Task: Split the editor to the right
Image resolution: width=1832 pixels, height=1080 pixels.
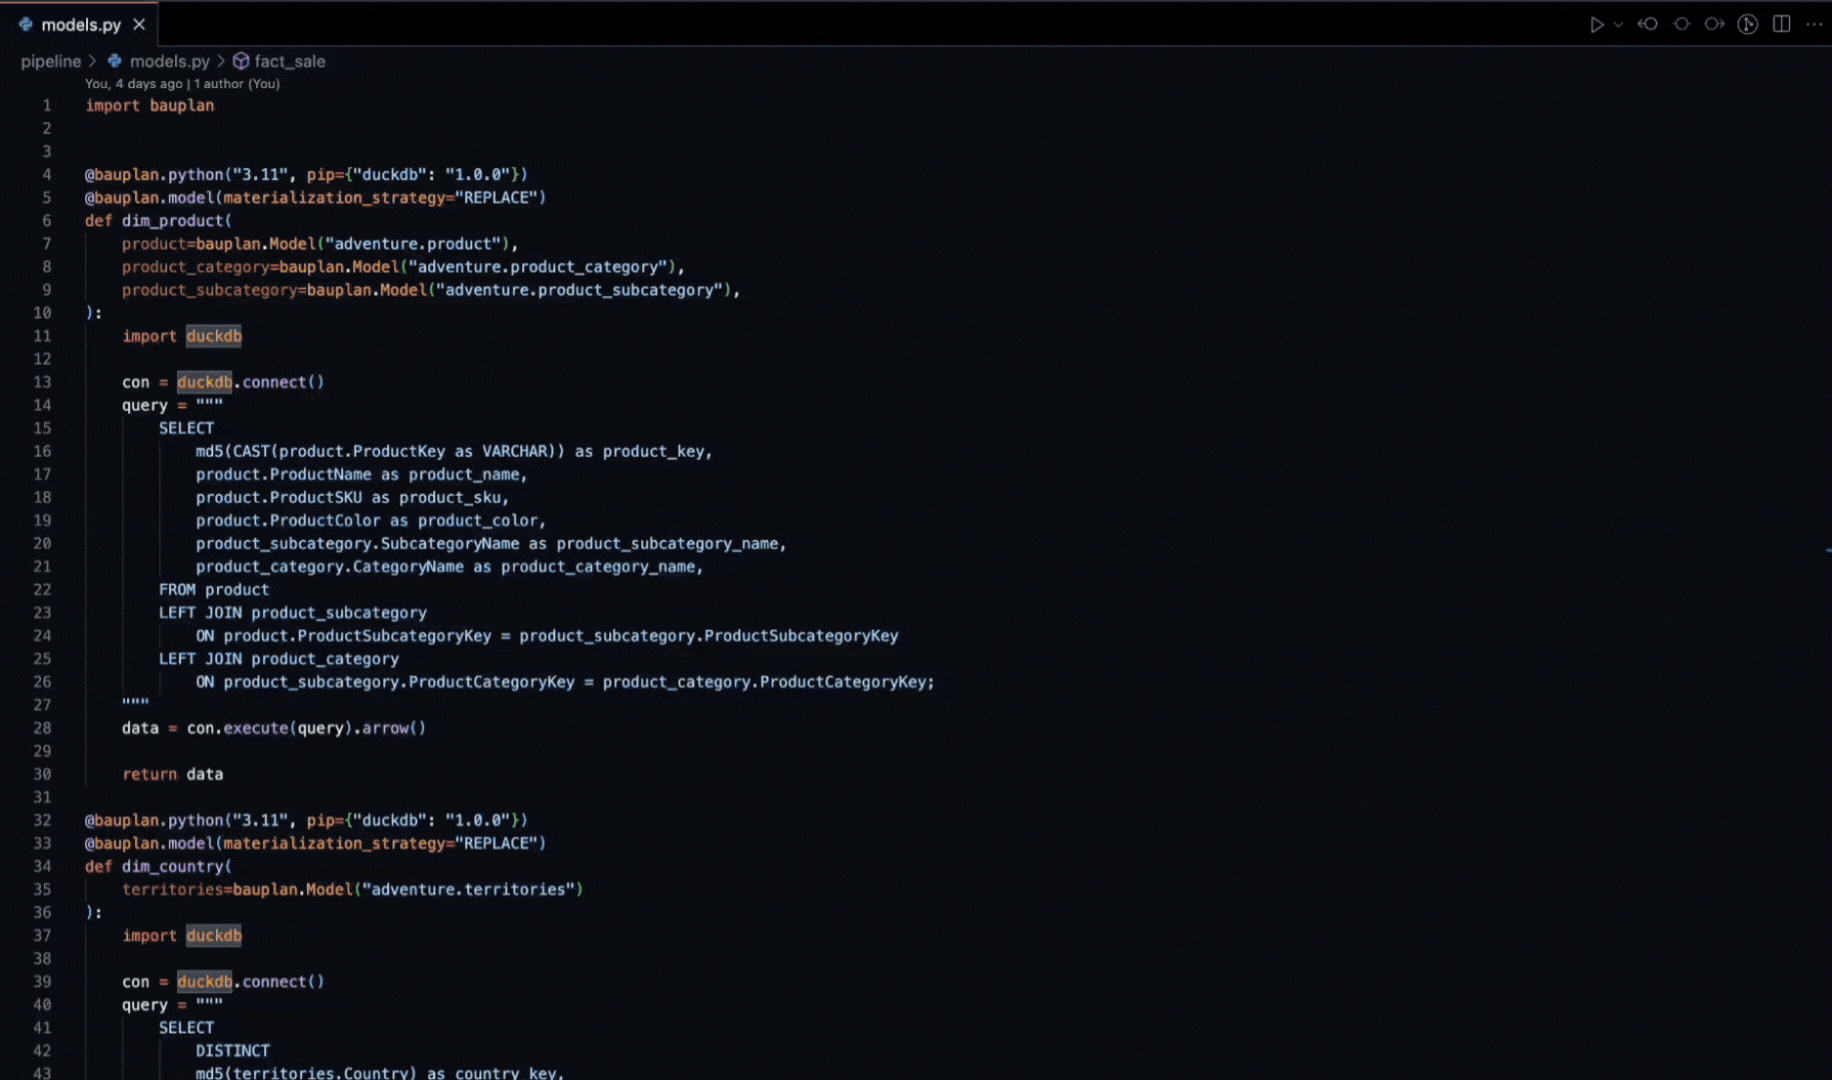Action: coord(1782,24)
